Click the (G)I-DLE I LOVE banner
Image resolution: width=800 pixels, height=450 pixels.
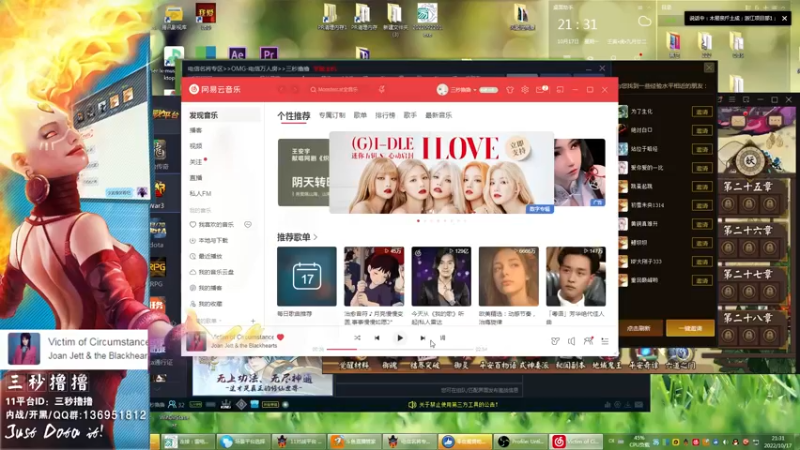pyautogui.click(x=441, y=172)
